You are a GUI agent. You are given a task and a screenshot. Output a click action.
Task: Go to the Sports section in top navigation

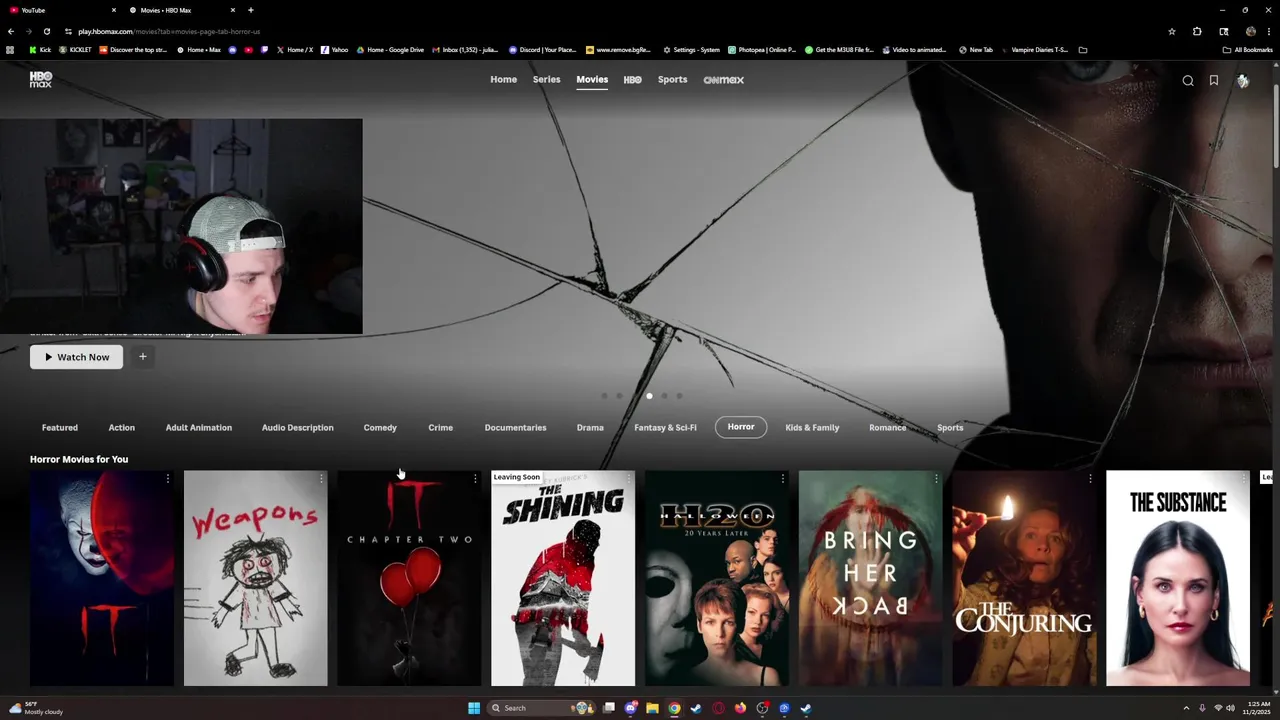point(672,80)
